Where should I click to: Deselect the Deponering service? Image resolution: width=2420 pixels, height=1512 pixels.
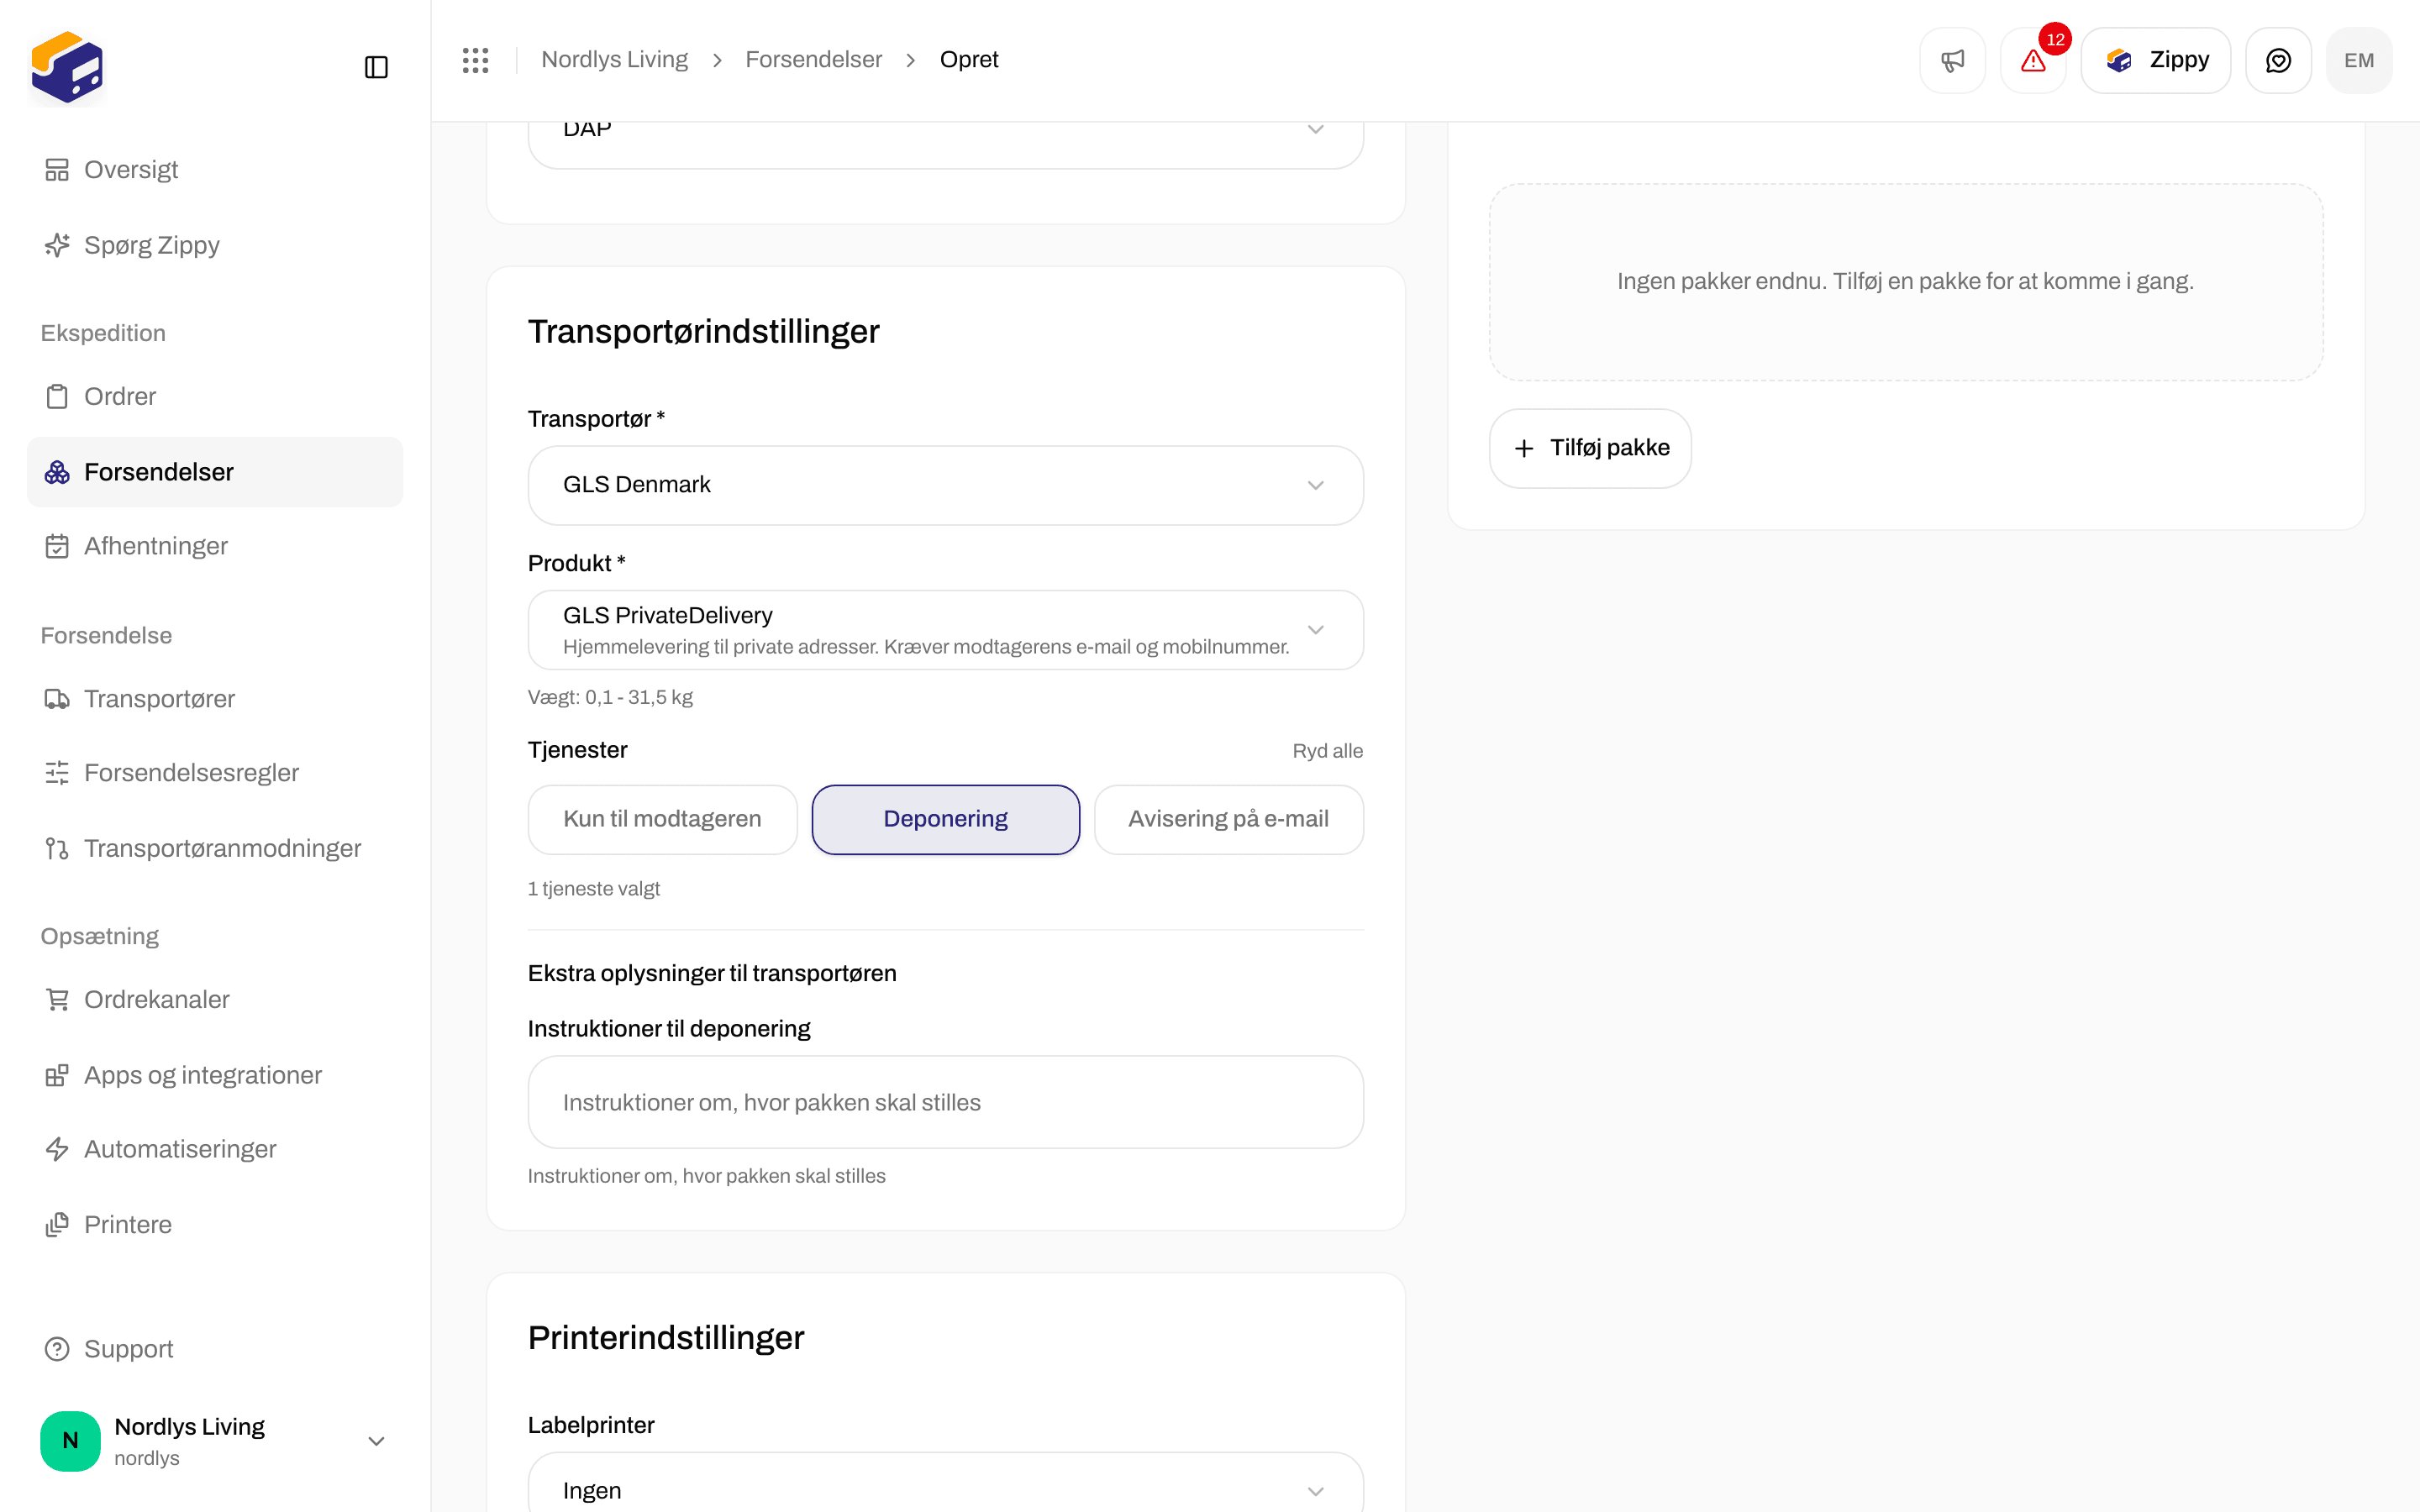click(x=945, y=819)
